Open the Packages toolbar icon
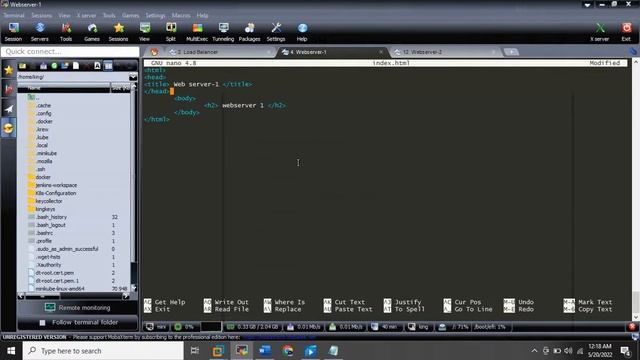Image resolution: width=640 pixels, height=360 pixels. tap(249, 32)
